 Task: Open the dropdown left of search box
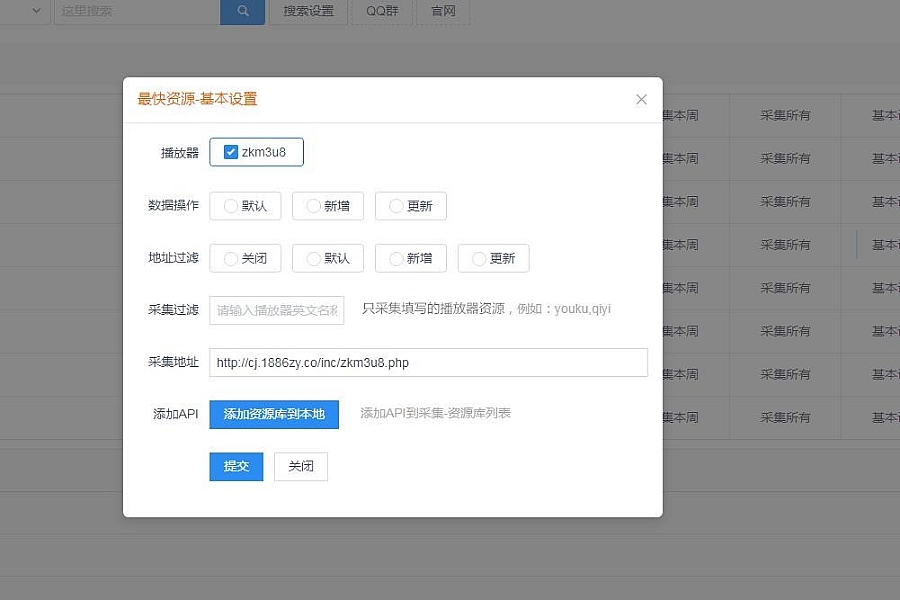coord(36,11)
